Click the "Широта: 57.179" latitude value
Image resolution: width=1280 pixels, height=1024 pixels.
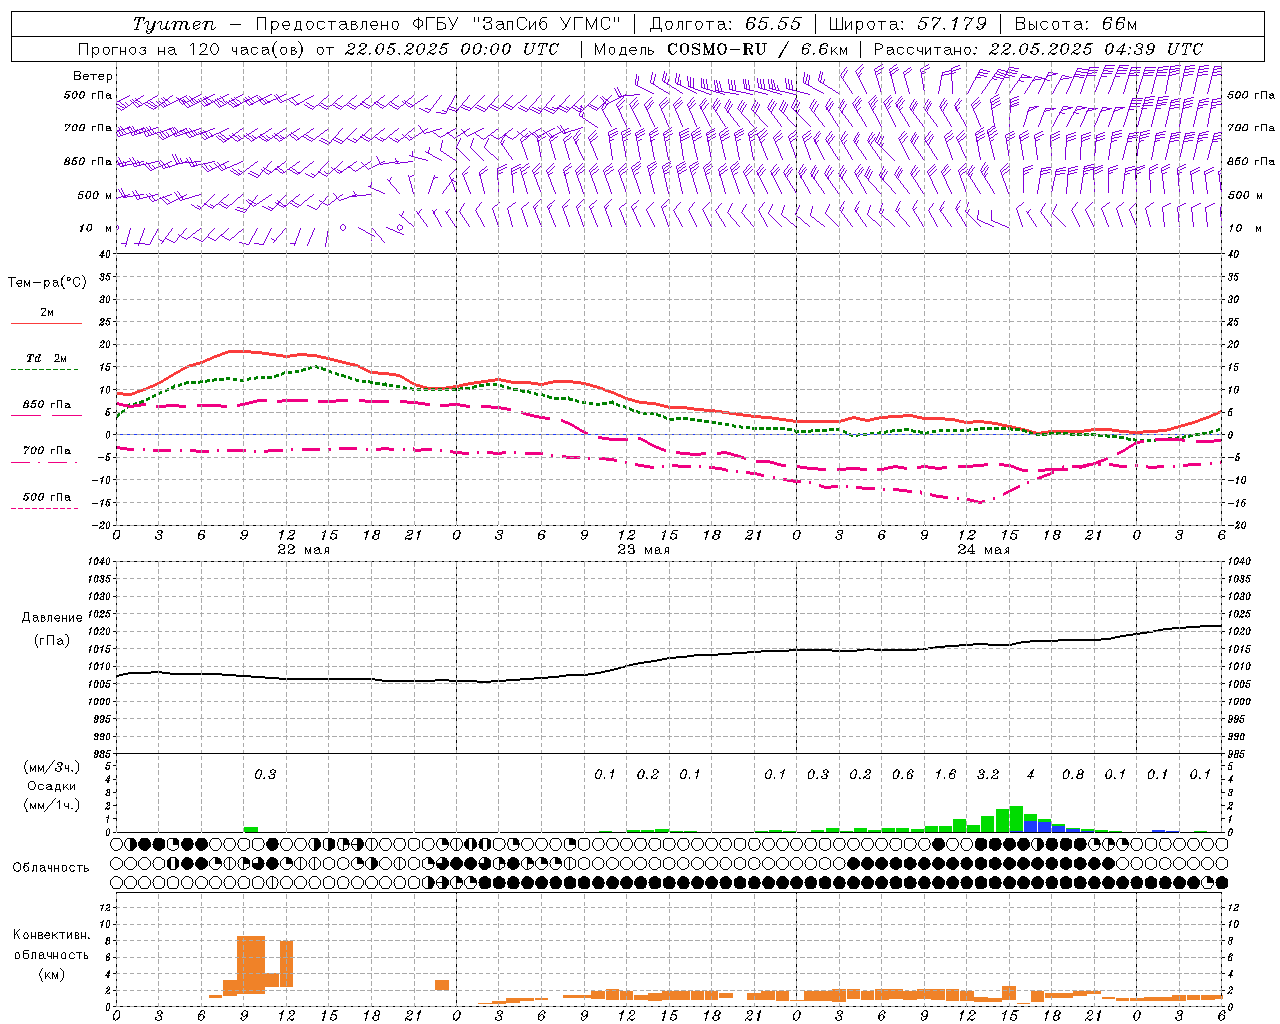point(907,24)
